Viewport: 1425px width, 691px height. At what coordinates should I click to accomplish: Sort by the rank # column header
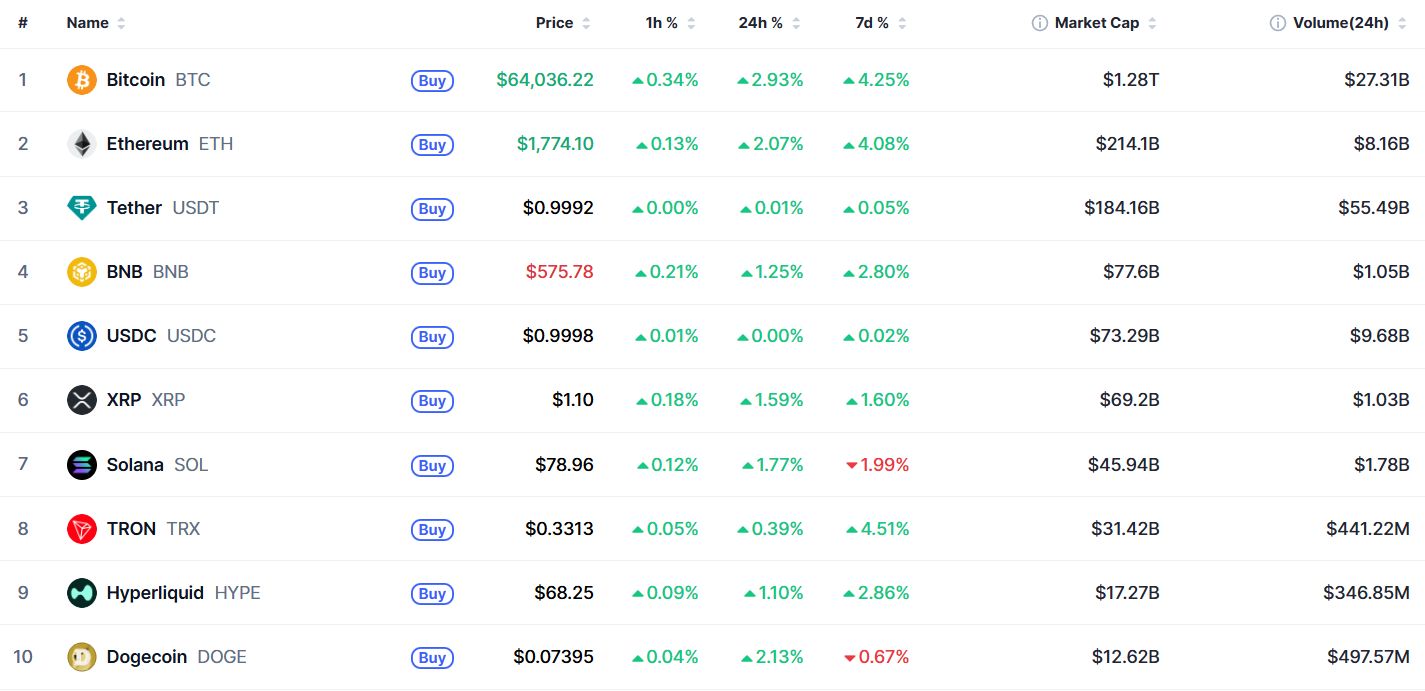[x=23, y=23]
